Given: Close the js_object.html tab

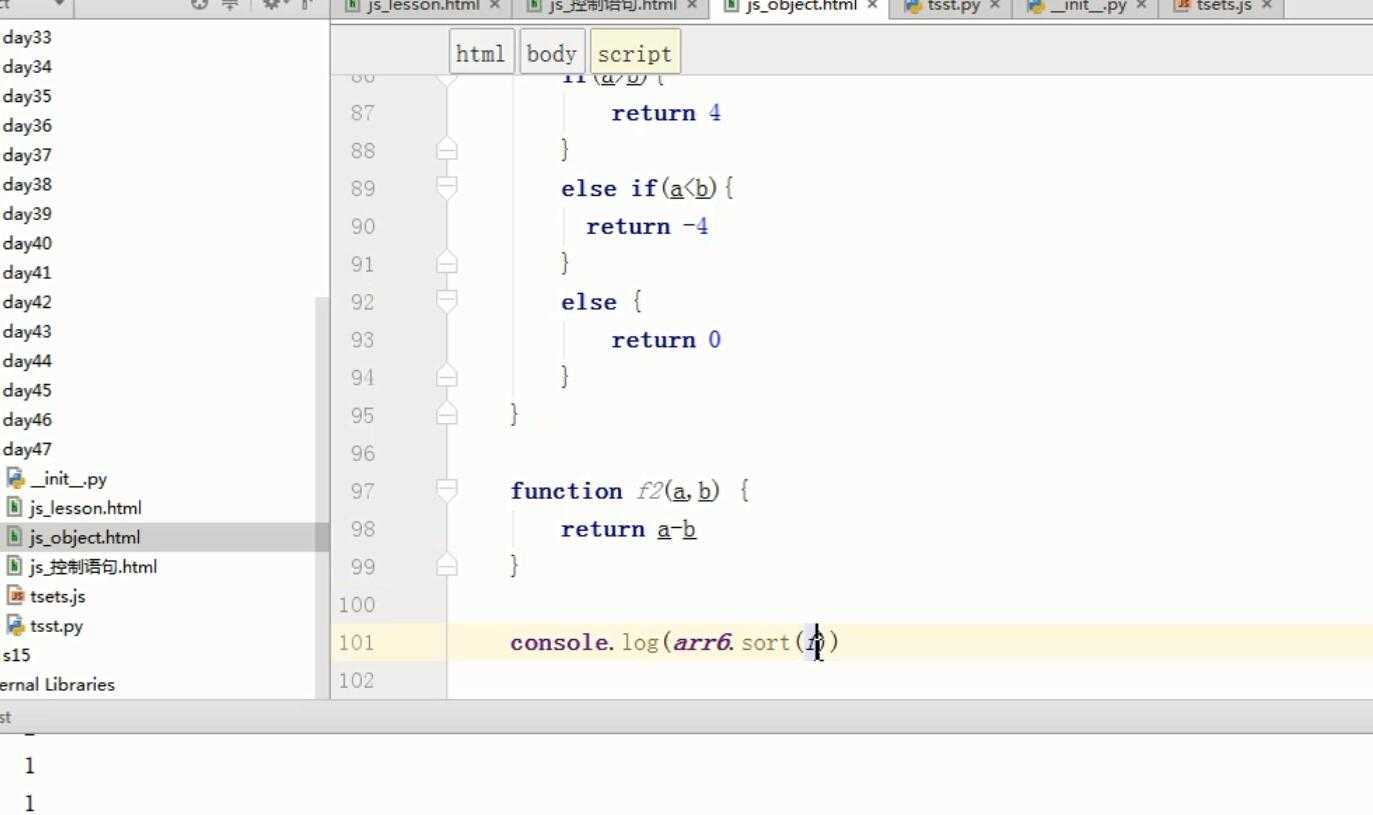Looking at the screenshot, I should (x=871, y=6).
